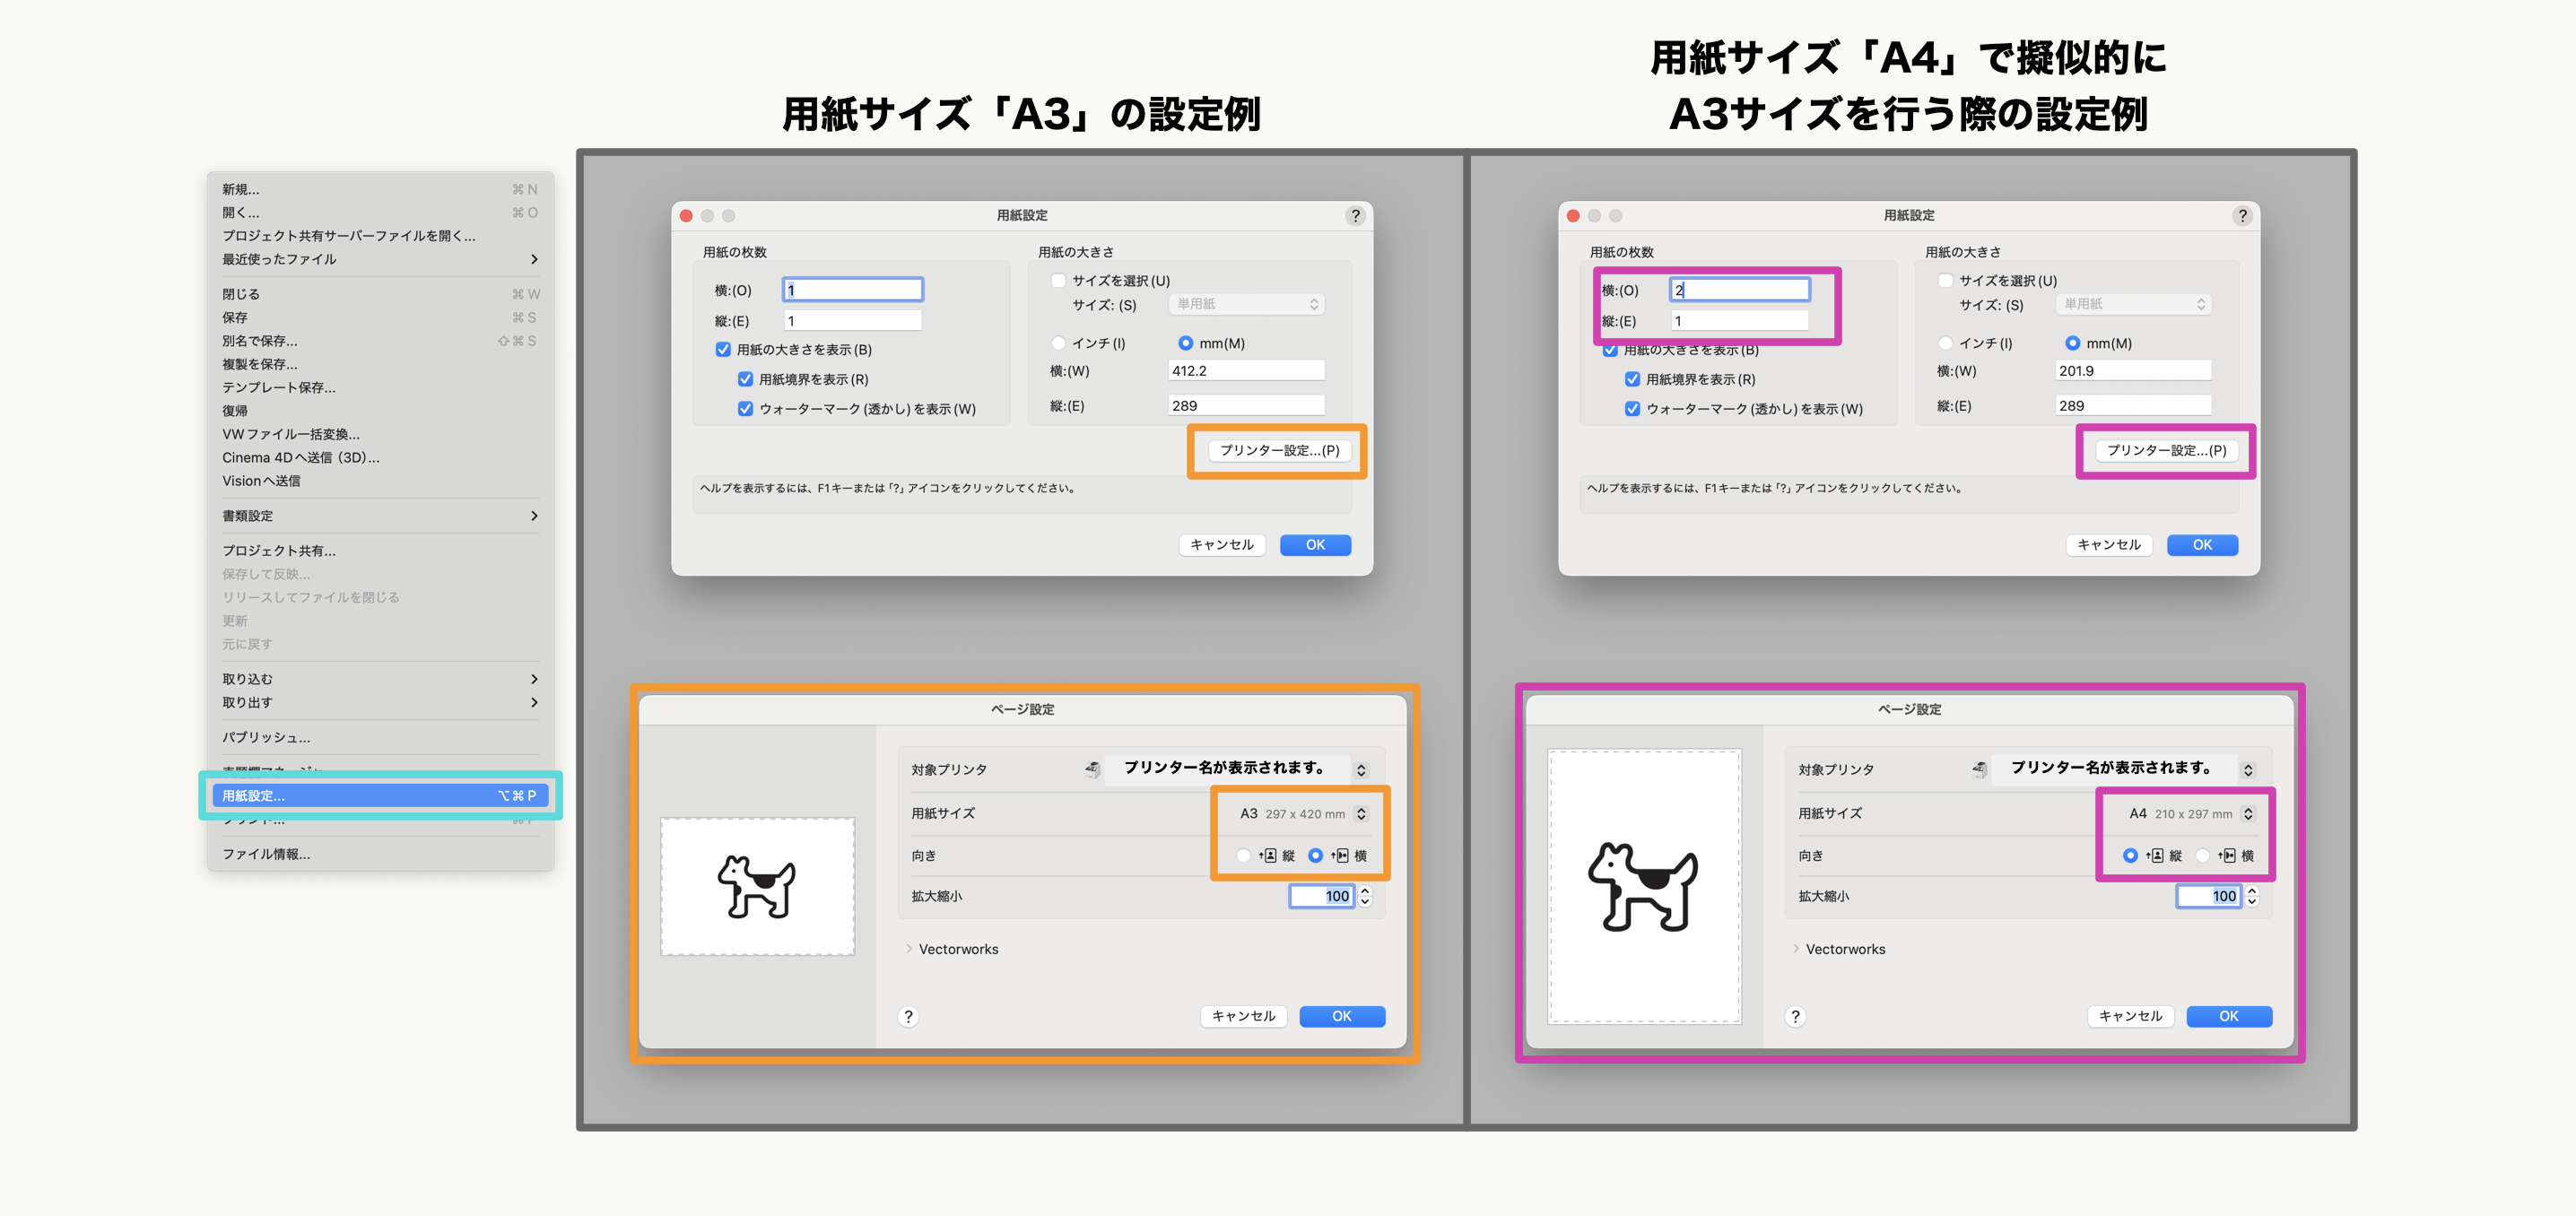Image resolution: width=2576 pixels, height=1216 pixels.
Task: Click printer icon in A3 page setup
Action: [x=1093, y=769]
